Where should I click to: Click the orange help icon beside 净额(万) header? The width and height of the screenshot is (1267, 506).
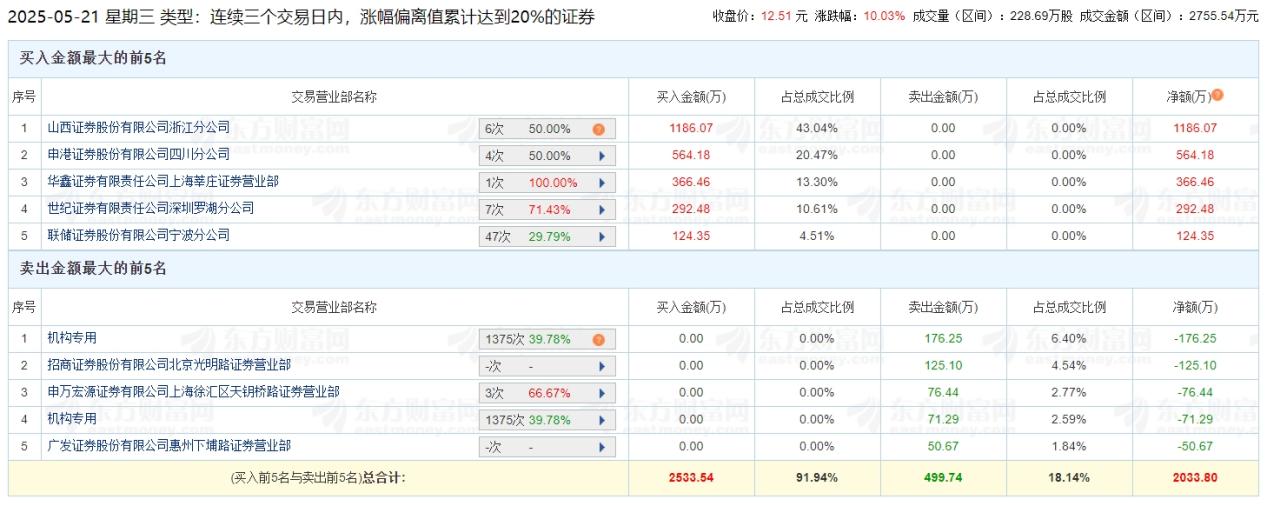pyautogui.click(x=1217, y=96)
